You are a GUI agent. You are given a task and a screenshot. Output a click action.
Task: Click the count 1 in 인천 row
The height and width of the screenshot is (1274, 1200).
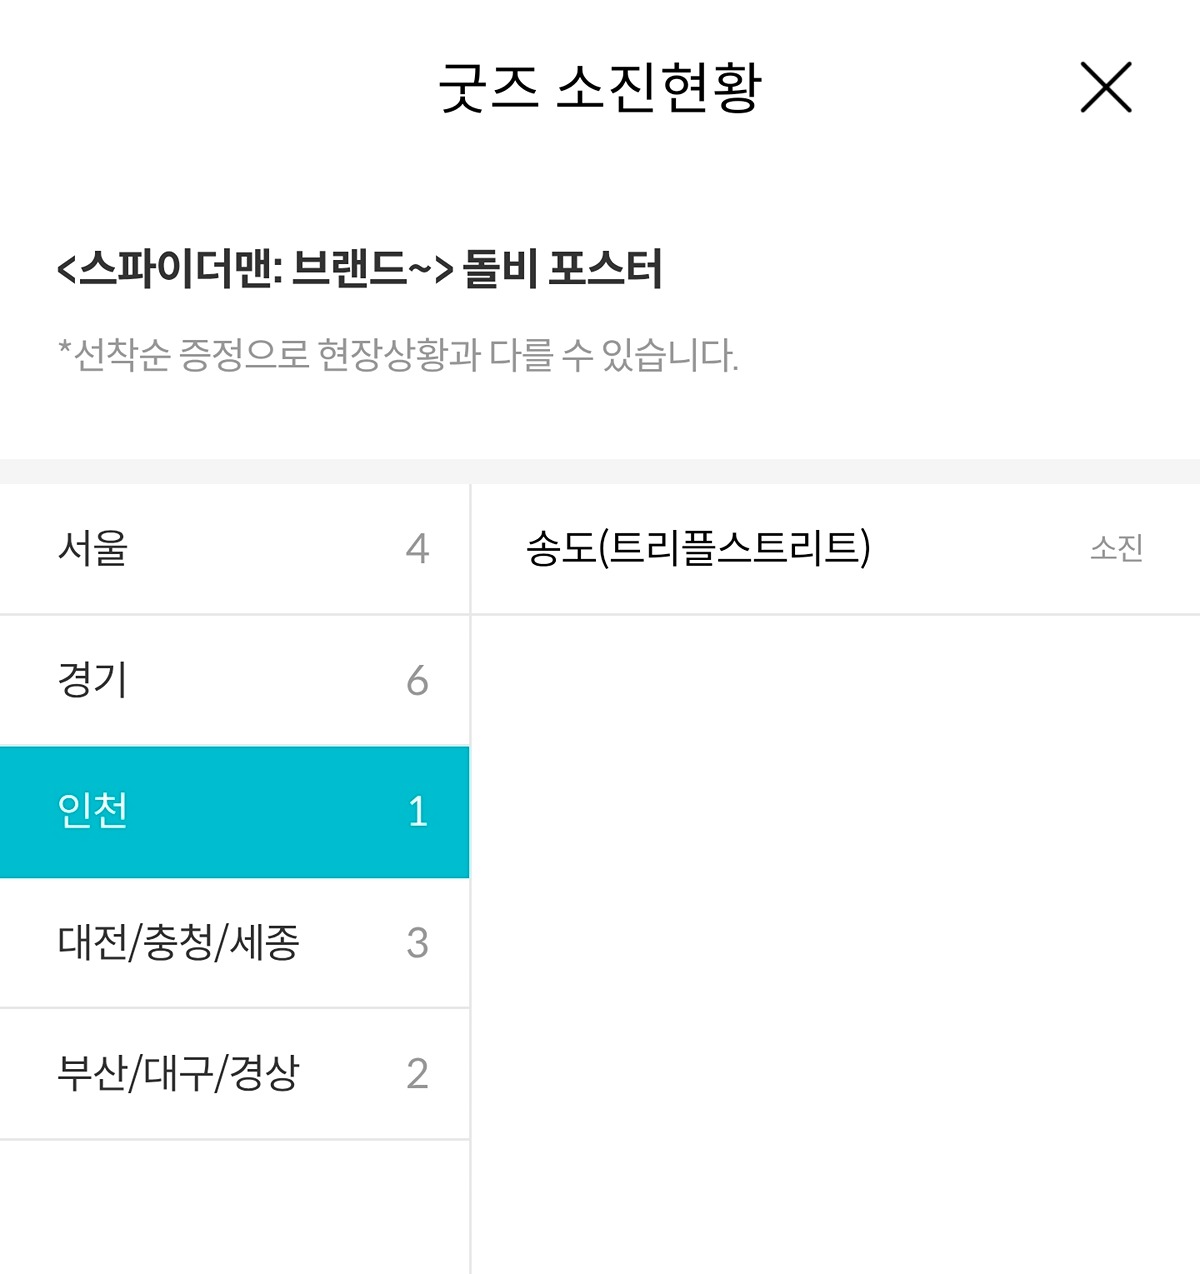418,812
